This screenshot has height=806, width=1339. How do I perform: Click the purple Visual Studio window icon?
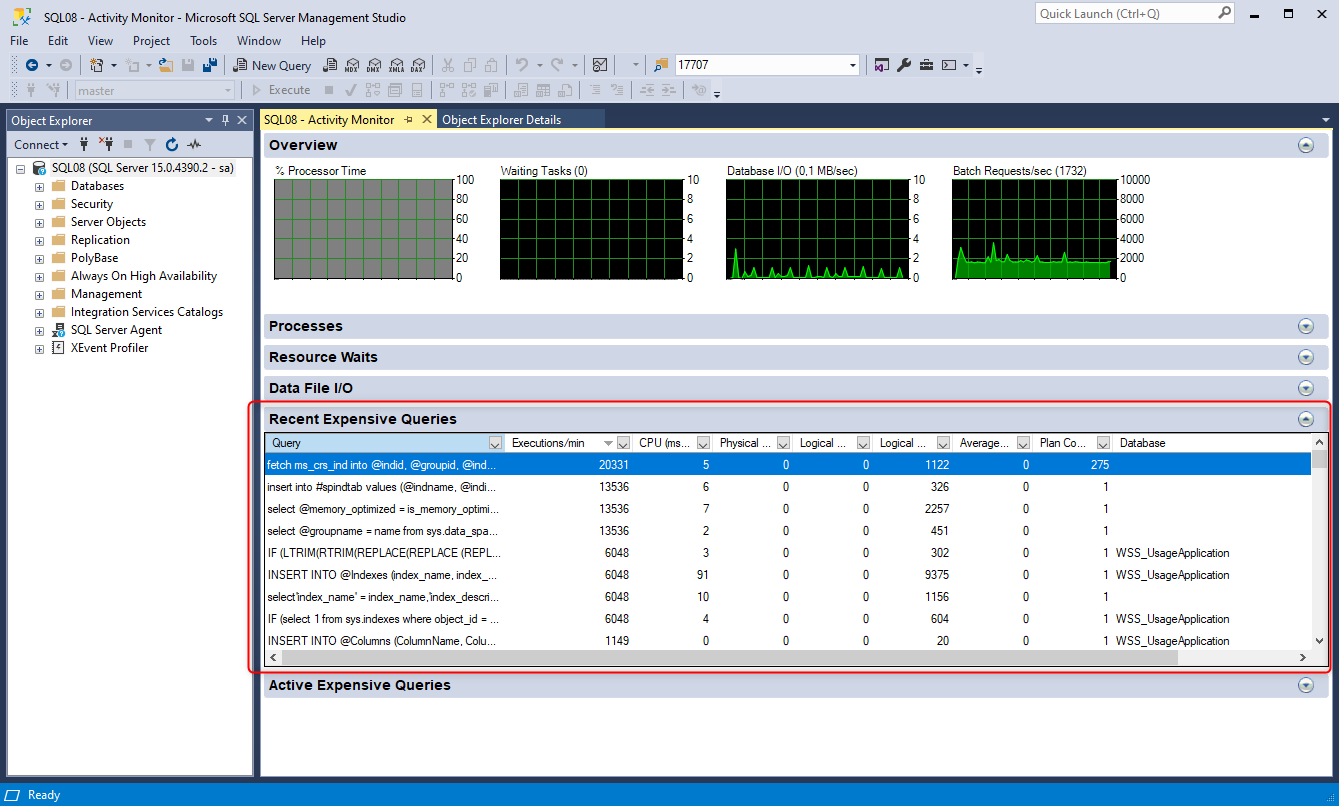coord(882,65)
